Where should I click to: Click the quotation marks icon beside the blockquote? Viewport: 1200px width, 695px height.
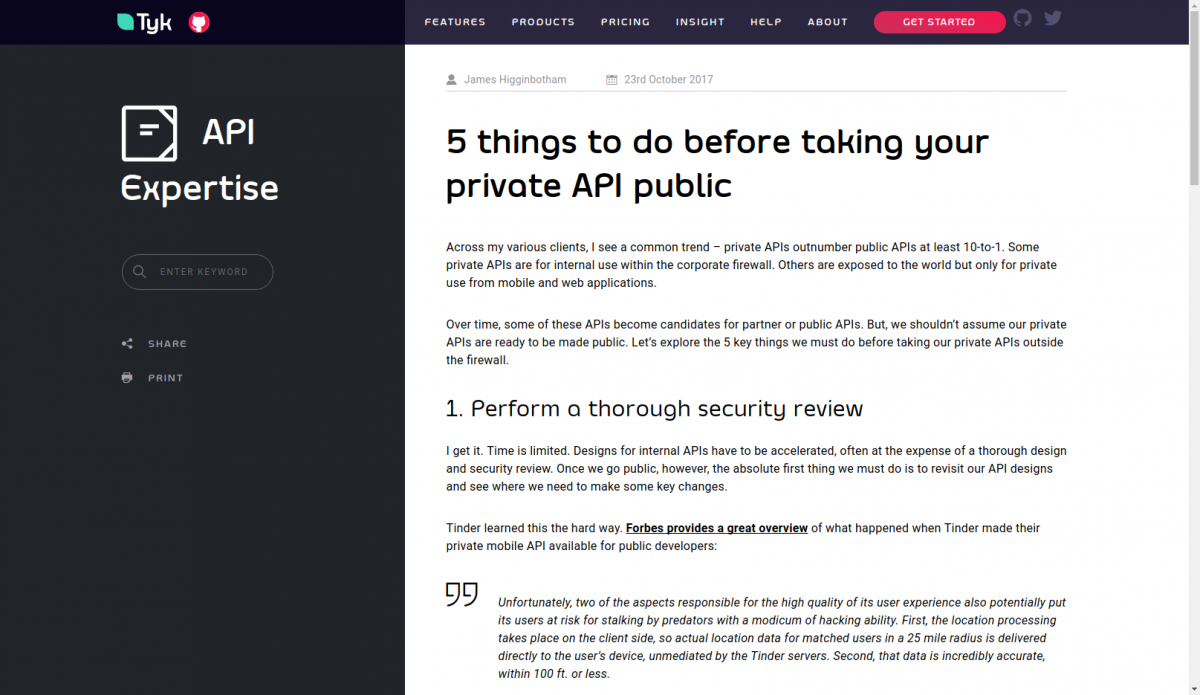[461, 594]
